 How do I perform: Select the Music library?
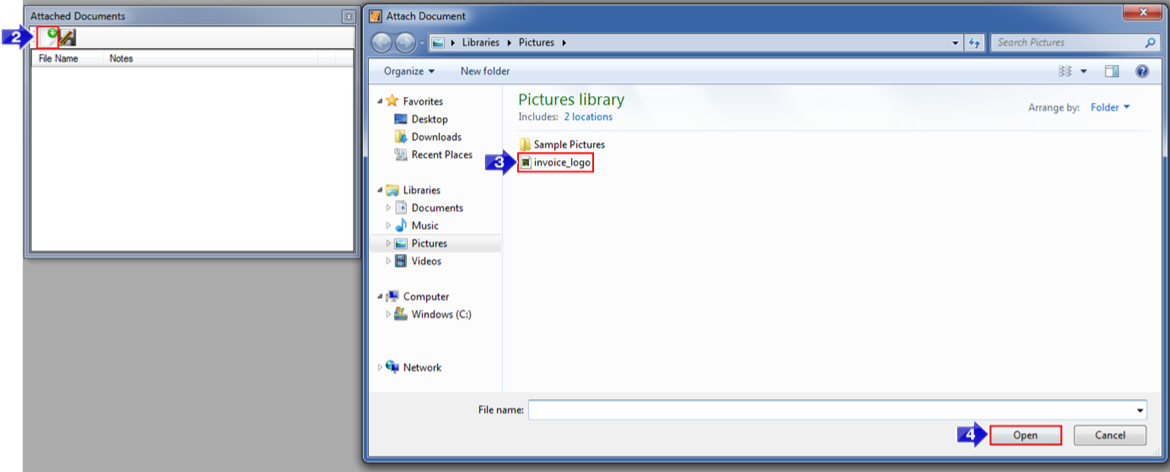pyautogui.click(x=425, y=225)
